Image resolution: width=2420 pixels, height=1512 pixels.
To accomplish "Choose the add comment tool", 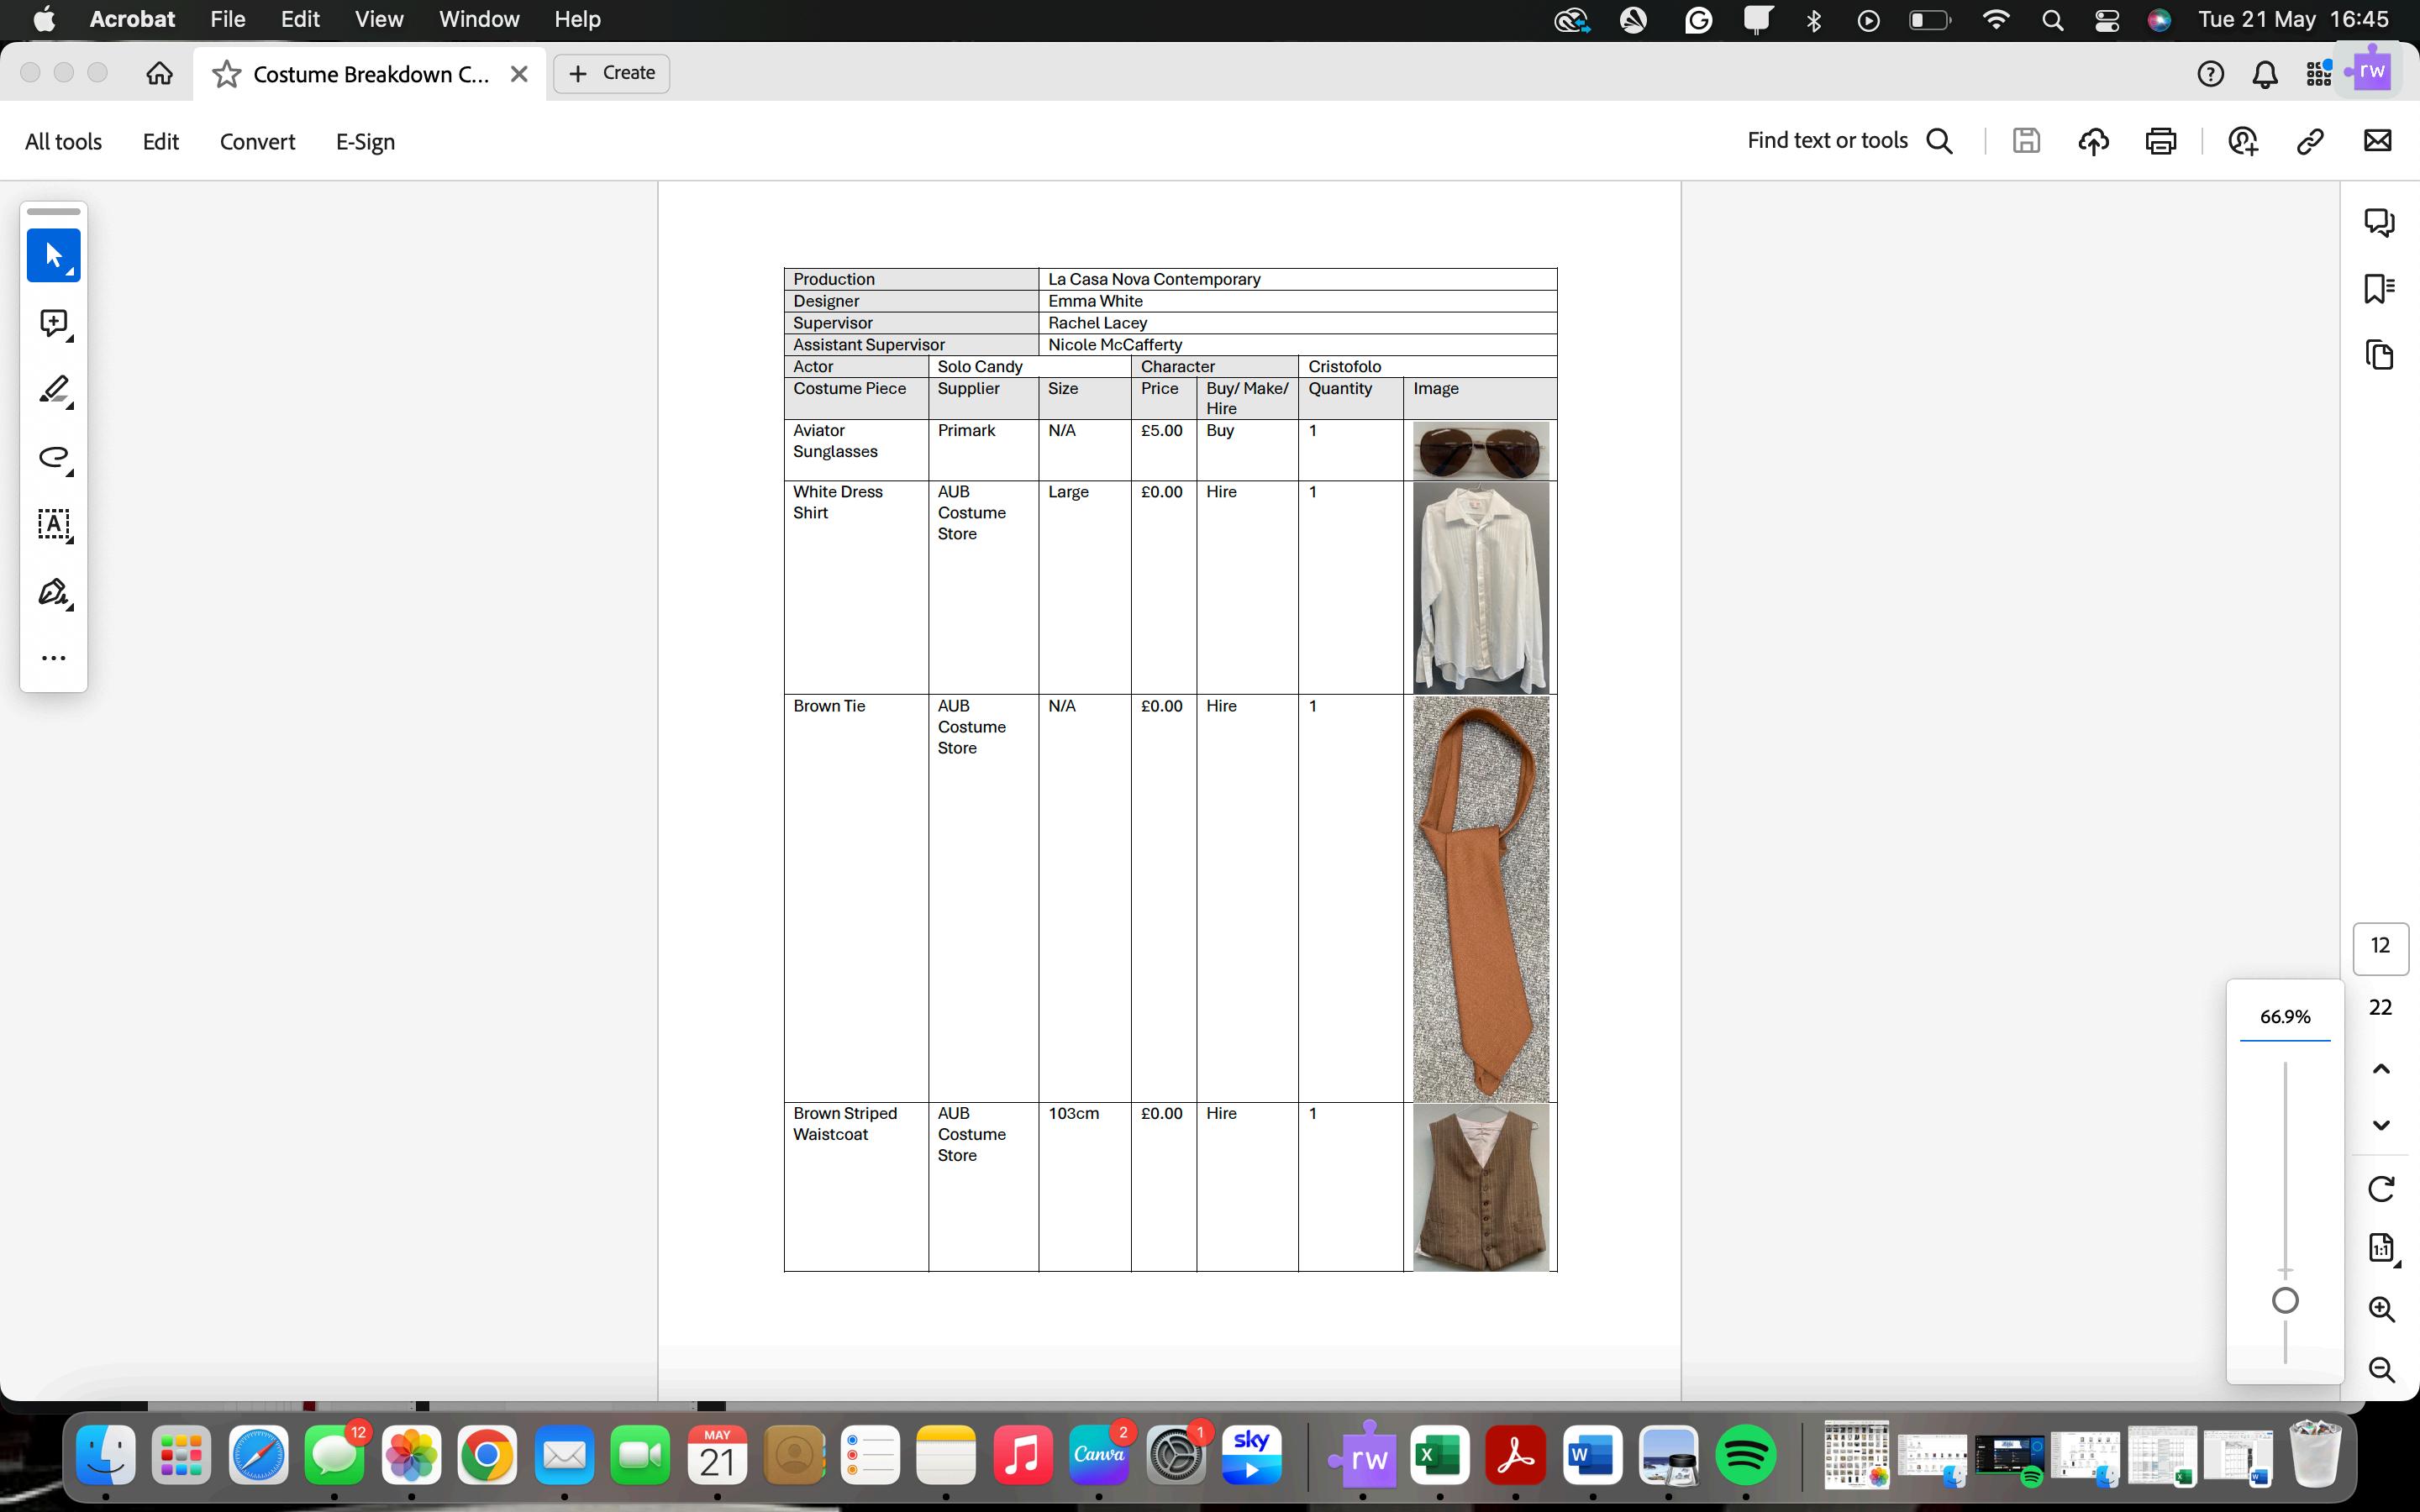I will point(53,323).
